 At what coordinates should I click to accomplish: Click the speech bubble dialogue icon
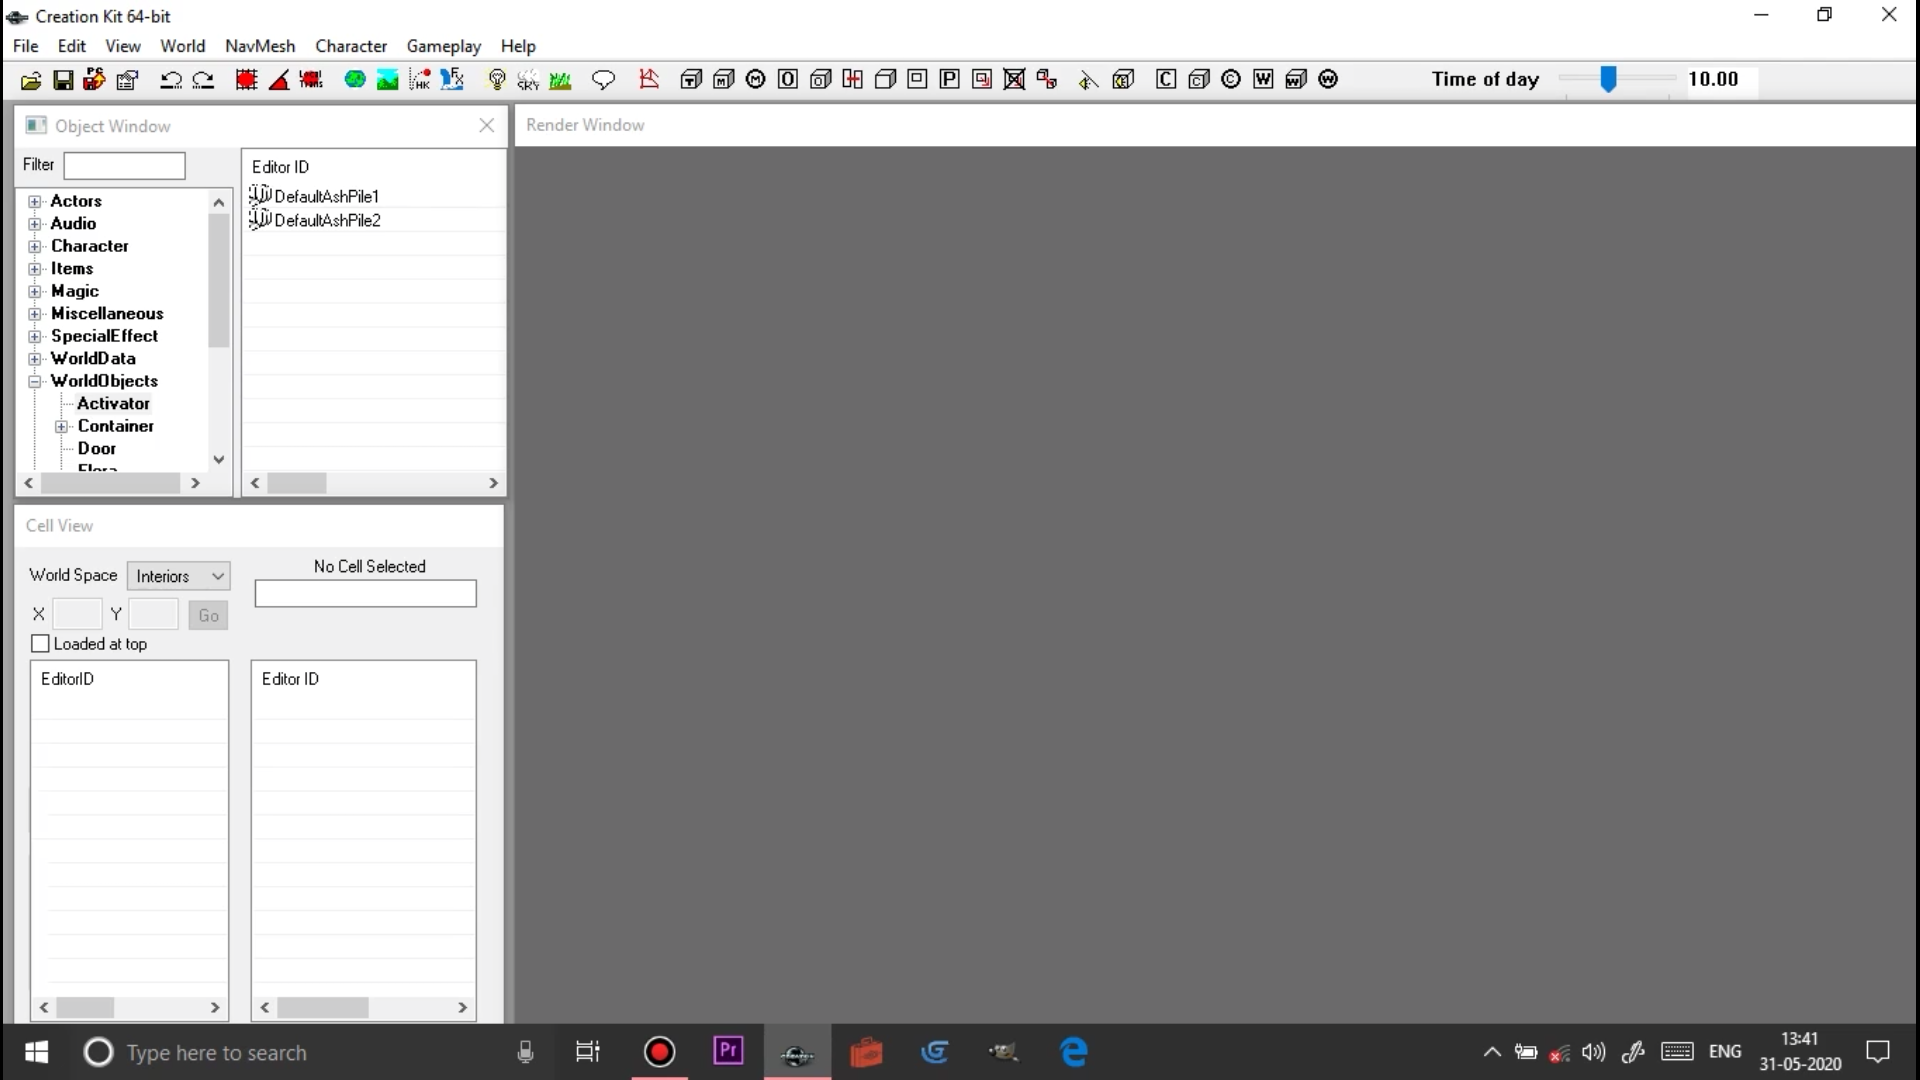click(x=603, y=80)
